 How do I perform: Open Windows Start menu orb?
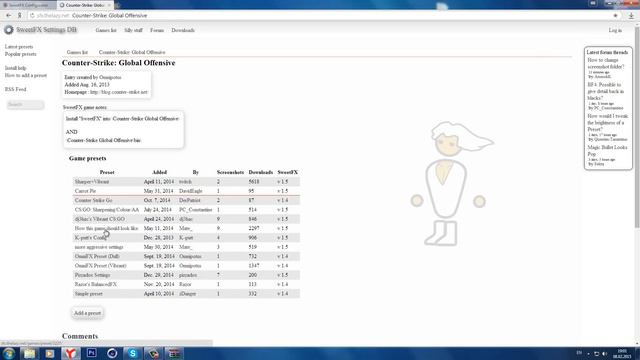coord(9,353)
